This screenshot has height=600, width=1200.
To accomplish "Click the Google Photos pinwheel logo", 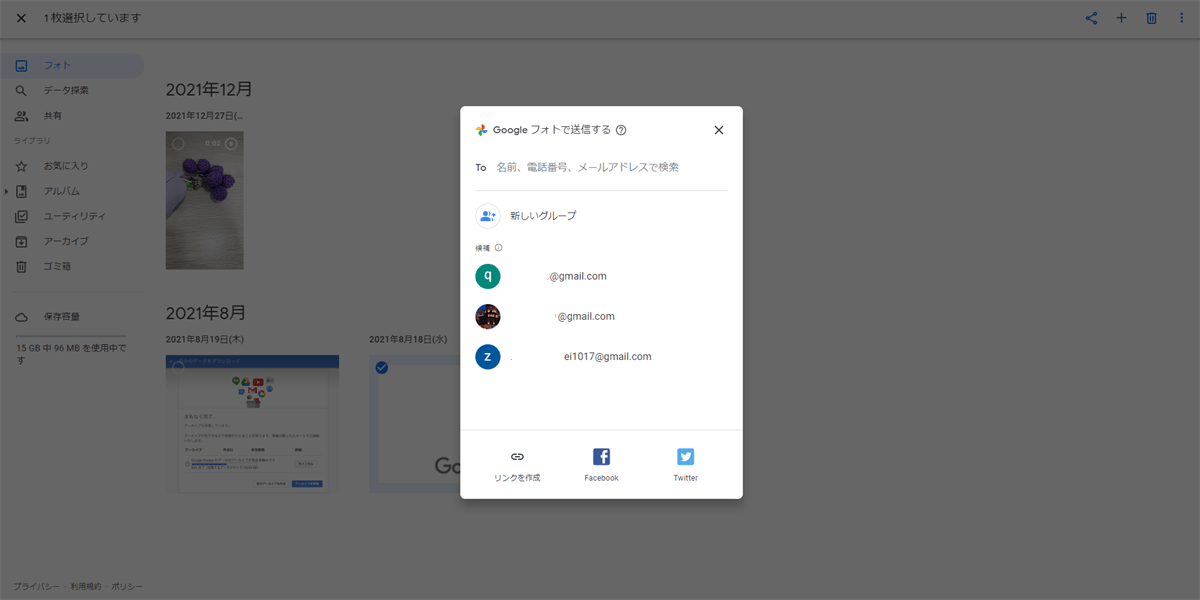I will click(x=482, y=130).
